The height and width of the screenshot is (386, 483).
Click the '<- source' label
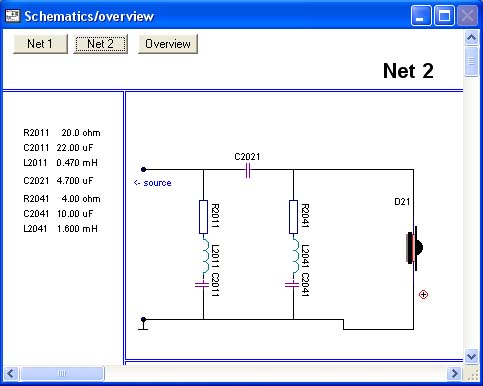(x=153, y=183)
